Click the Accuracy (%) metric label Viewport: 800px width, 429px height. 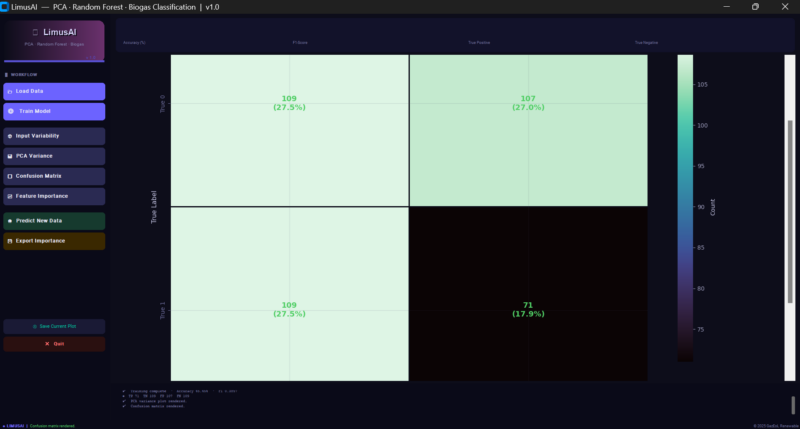[134, 43]
